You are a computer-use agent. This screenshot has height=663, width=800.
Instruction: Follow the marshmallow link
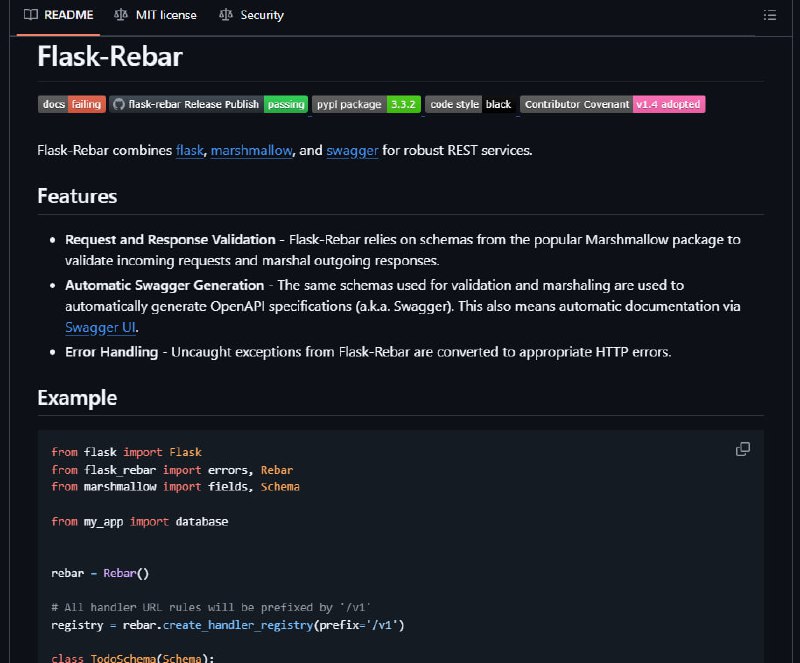[x=252, y=151]
